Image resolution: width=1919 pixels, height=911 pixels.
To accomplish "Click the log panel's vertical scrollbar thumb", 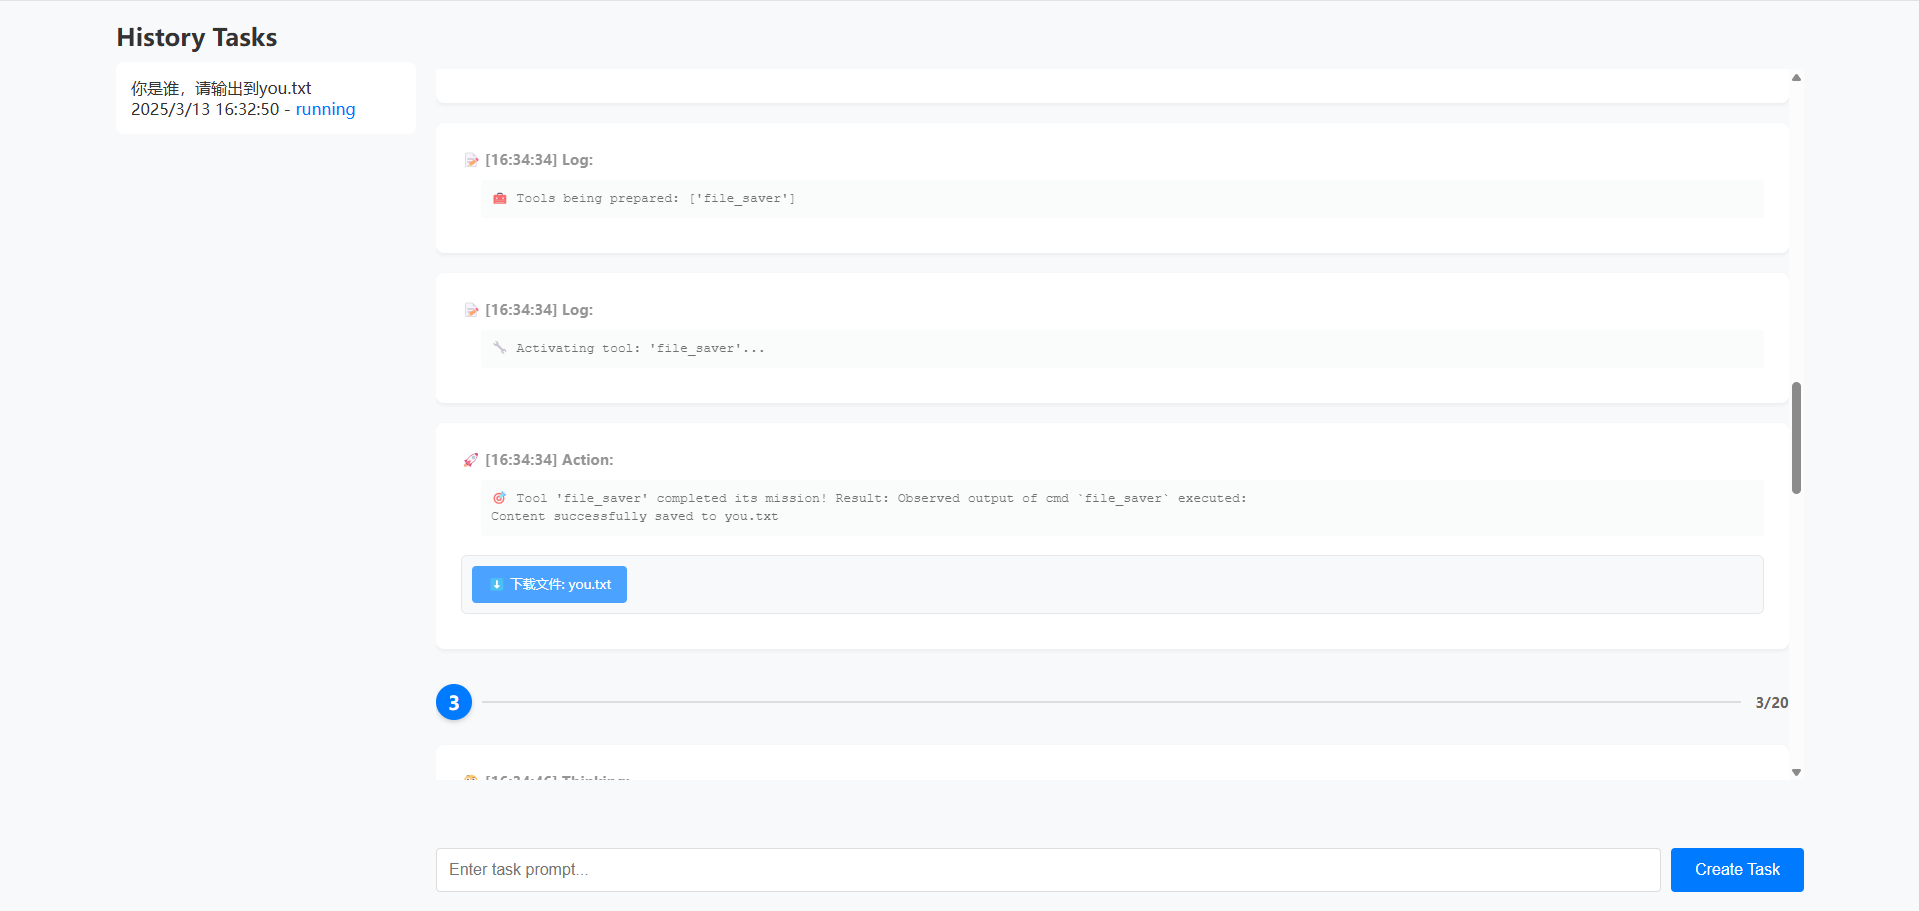I will (1796, 438).
